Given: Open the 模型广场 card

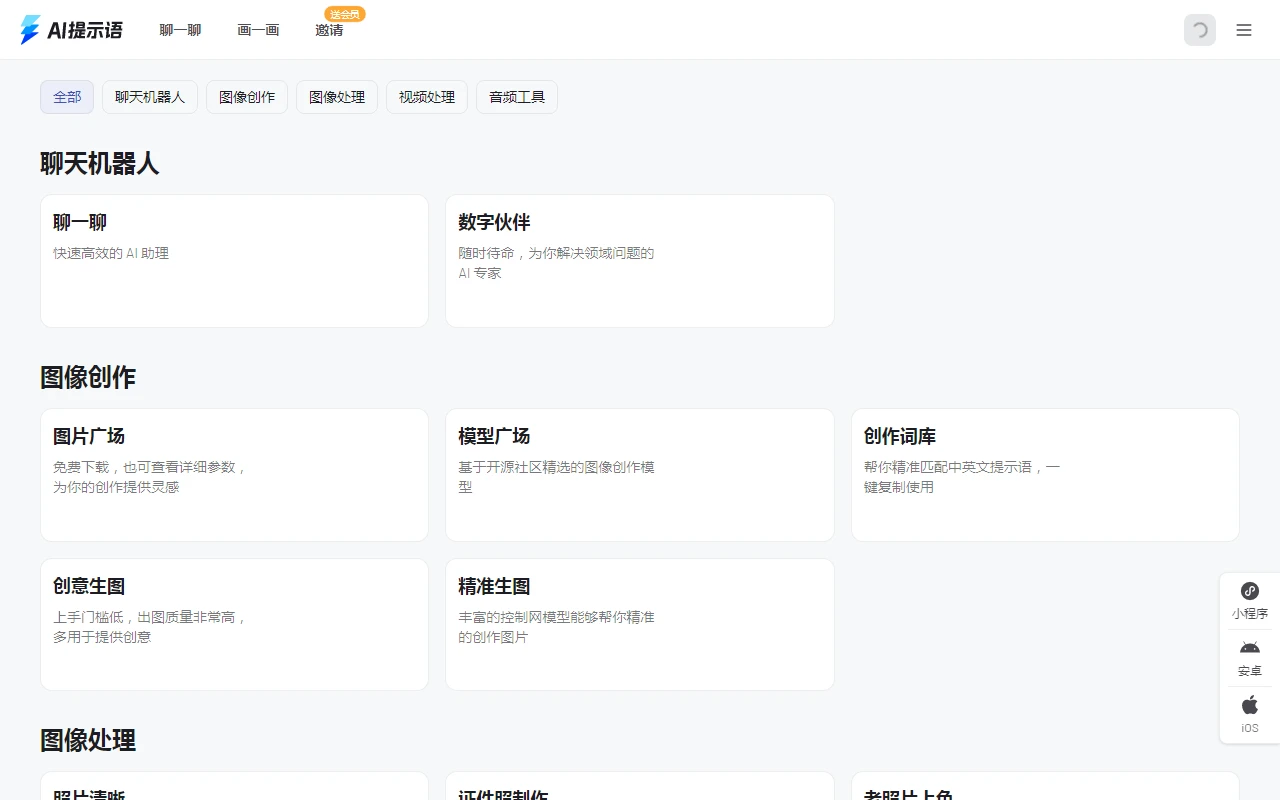Looking at the screenshot, I should tap(639, 474).
